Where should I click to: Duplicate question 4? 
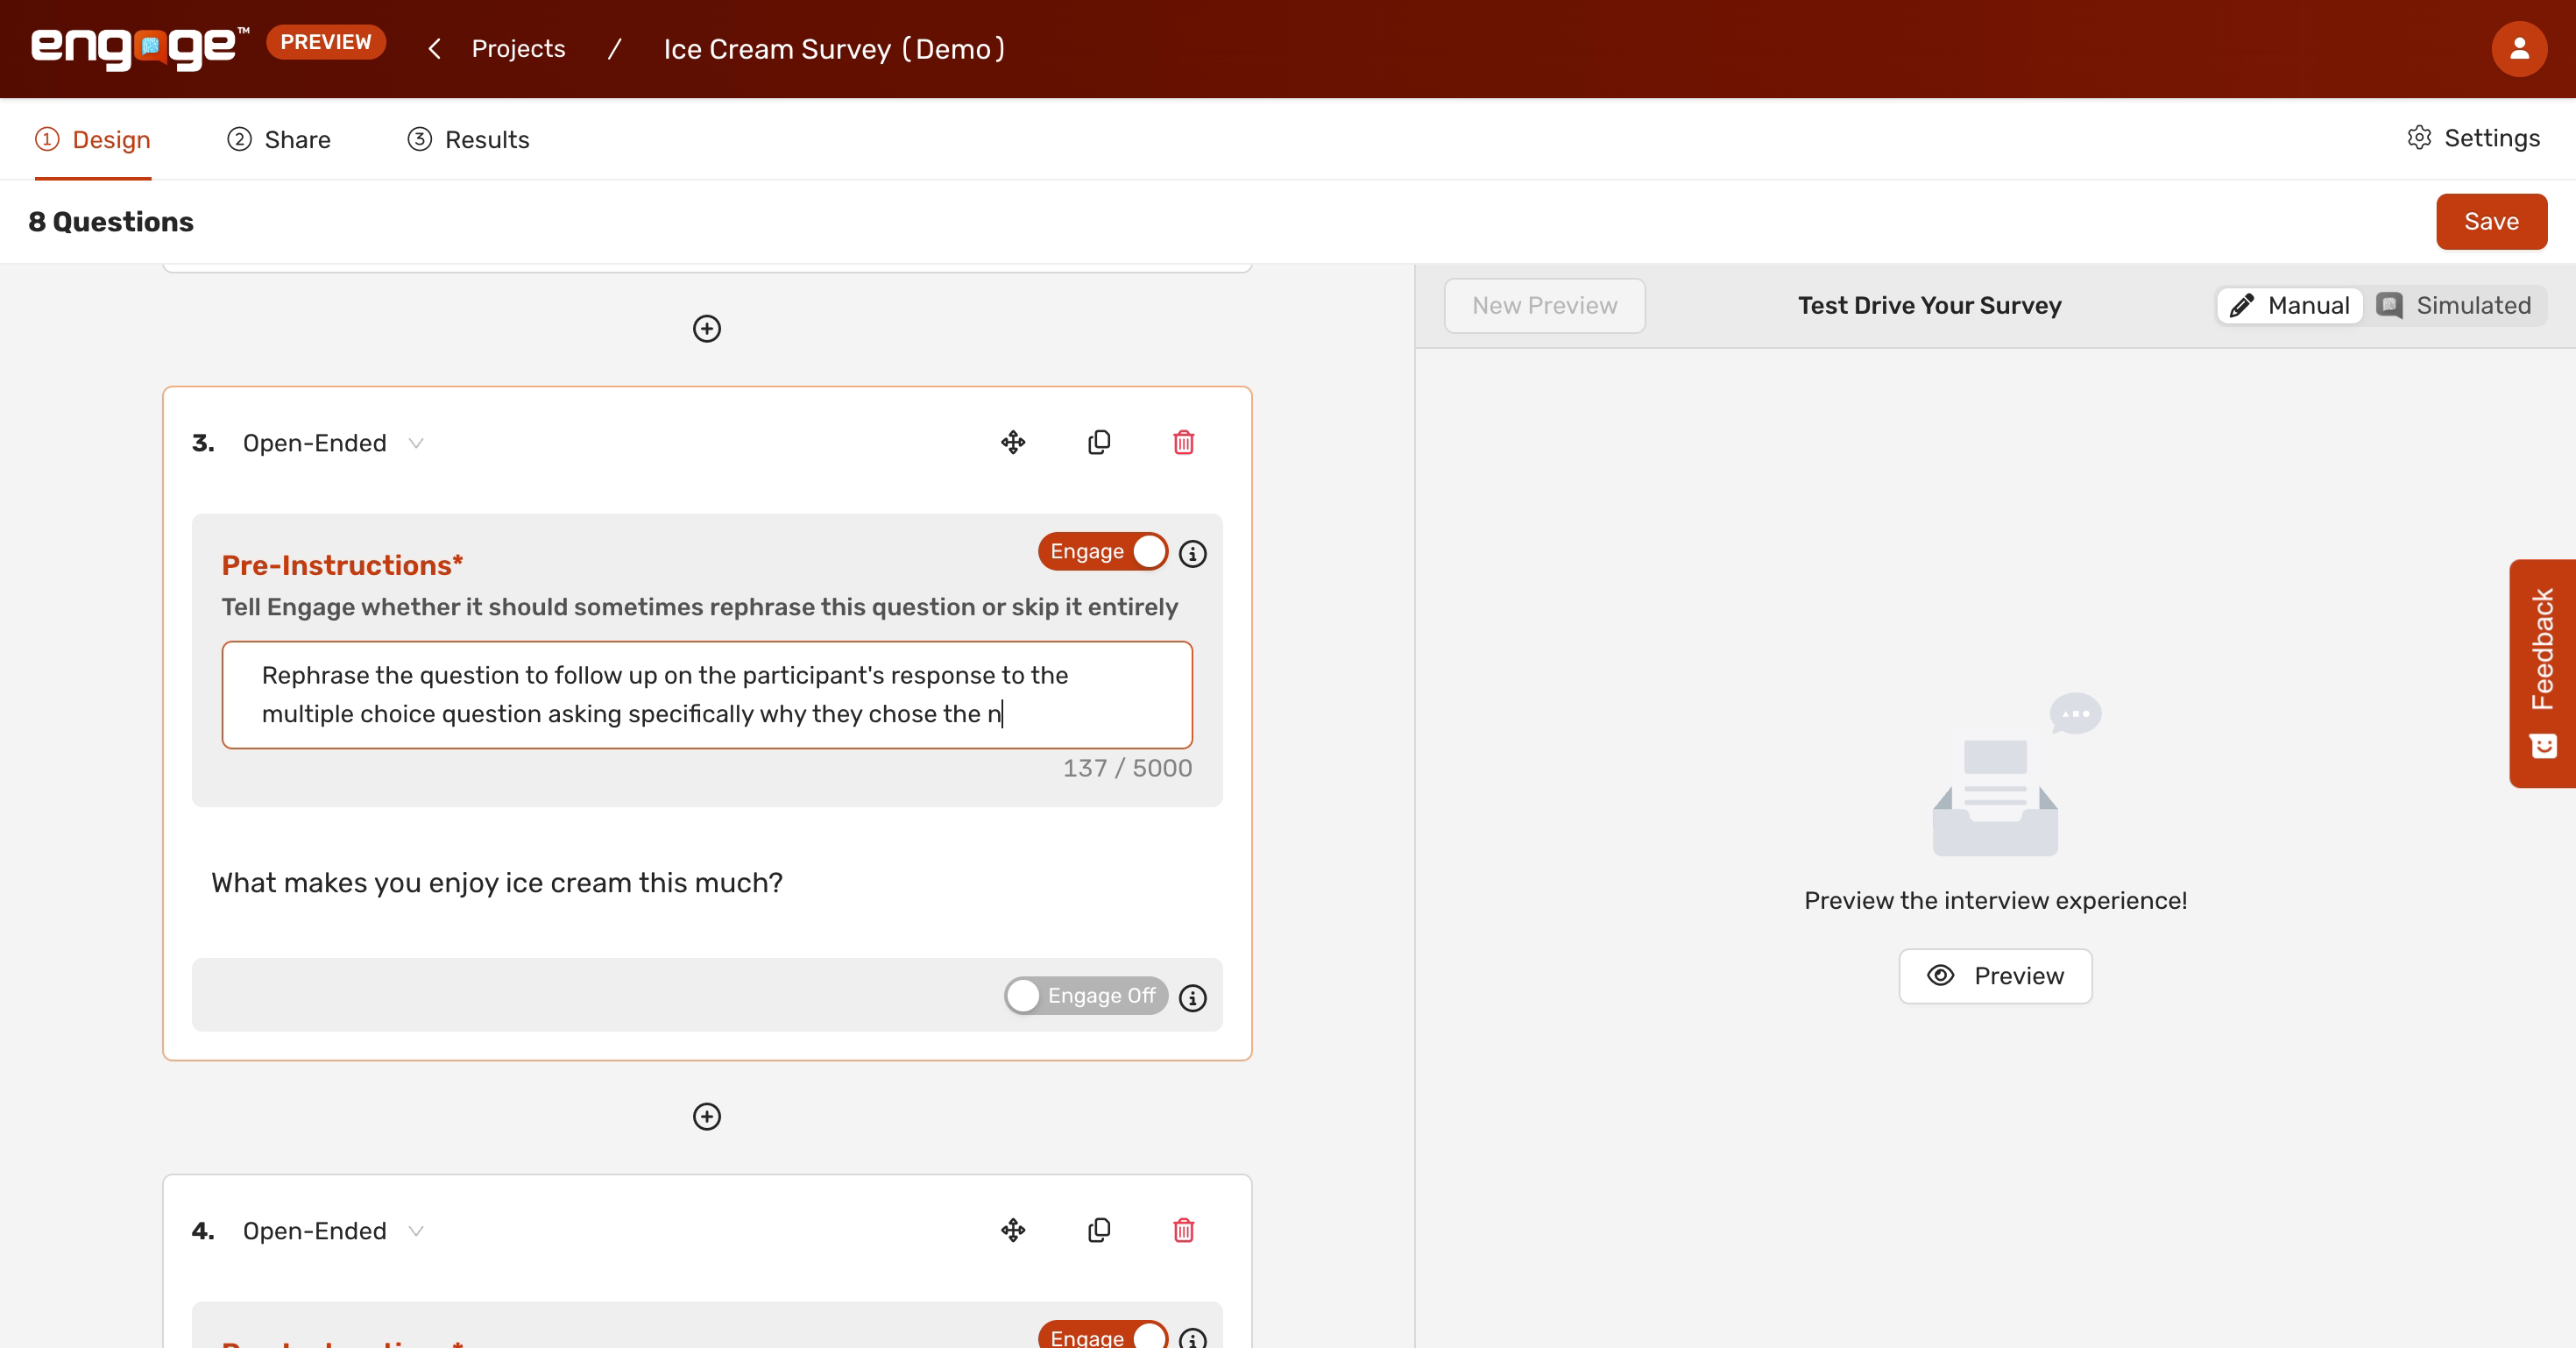click(x=1098, y=1230)
